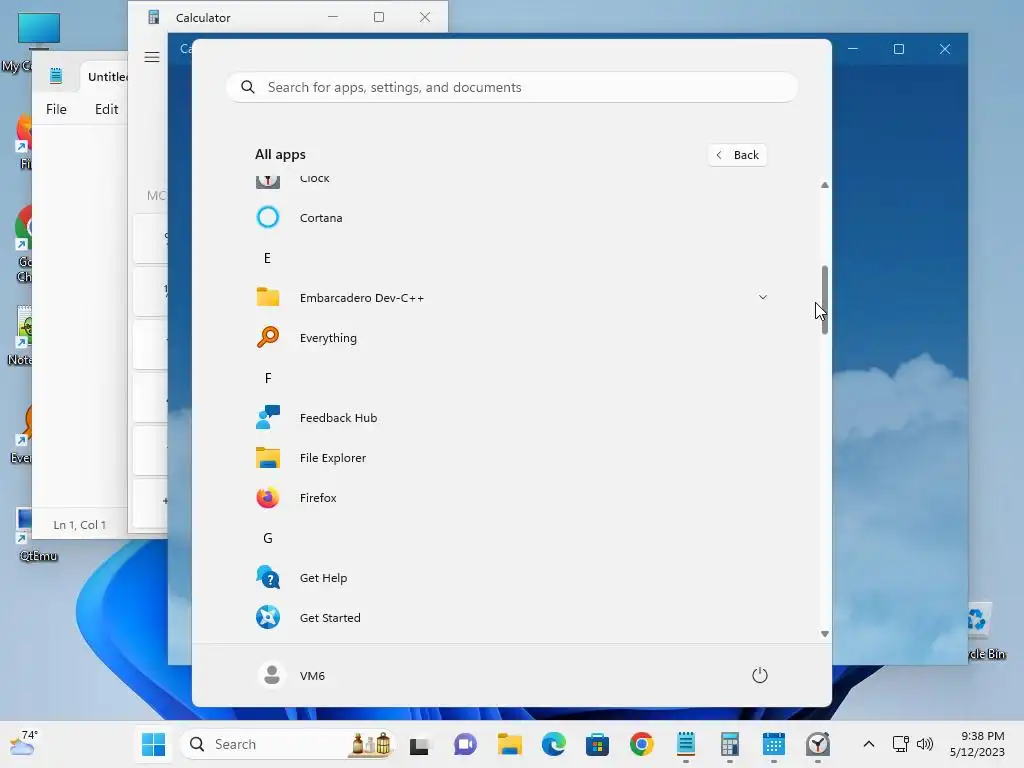The height and width of the screenshot is (768, 1024).
Task: Open Cortana from the apps list
Action: pyautogui.click(x=511, y=217)
